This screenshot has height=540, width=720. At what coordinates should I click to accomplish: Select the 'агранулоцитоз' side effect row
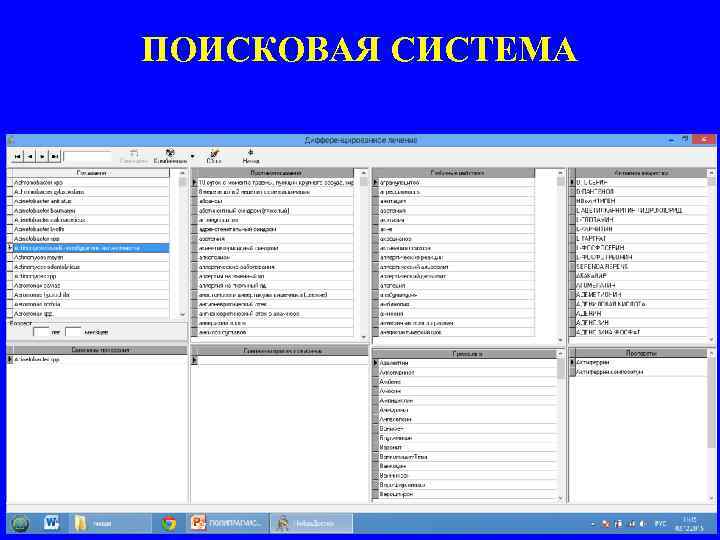click(x=457, y=182)
